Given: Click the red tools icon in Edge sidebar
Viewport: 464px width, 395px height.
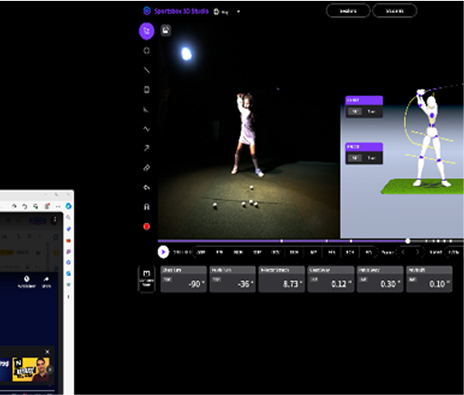Looking at the screenshot, I should [x=68, y=240].
